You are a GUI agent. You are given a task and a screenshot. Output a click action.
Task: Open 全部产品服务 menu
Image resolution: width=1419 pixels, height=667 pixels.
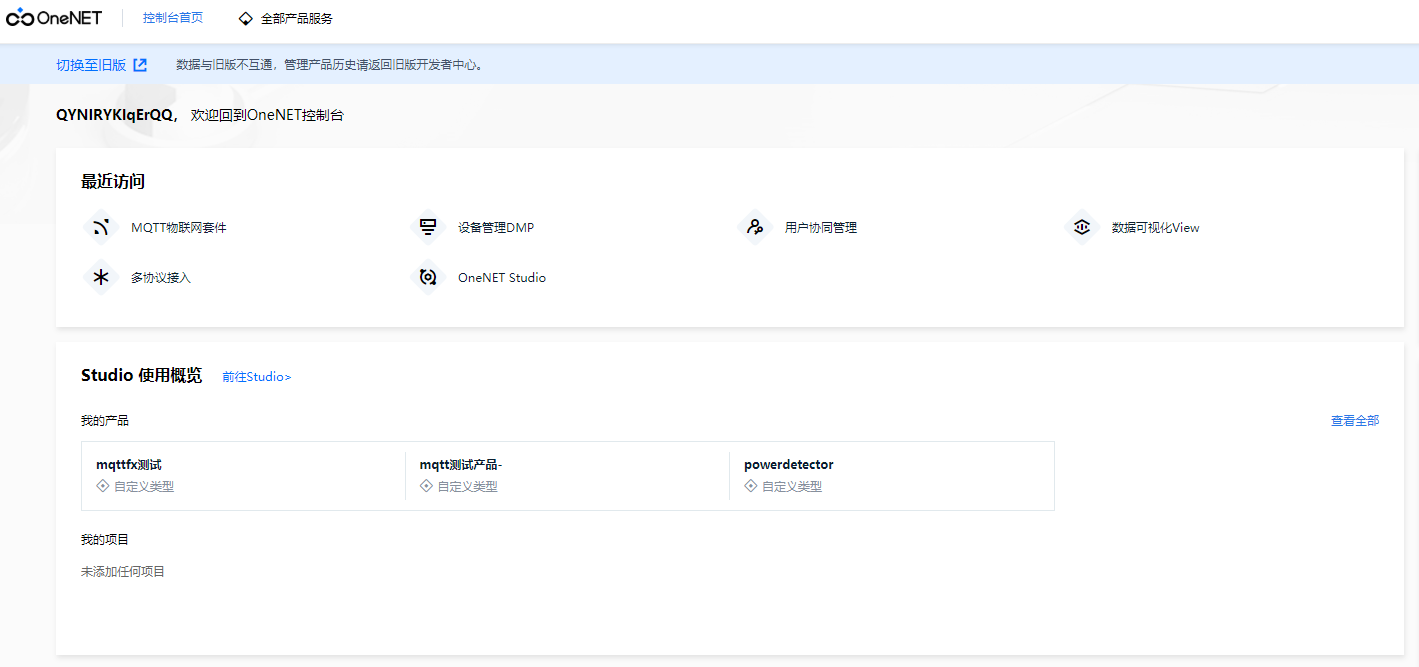[x=297, y=18]
